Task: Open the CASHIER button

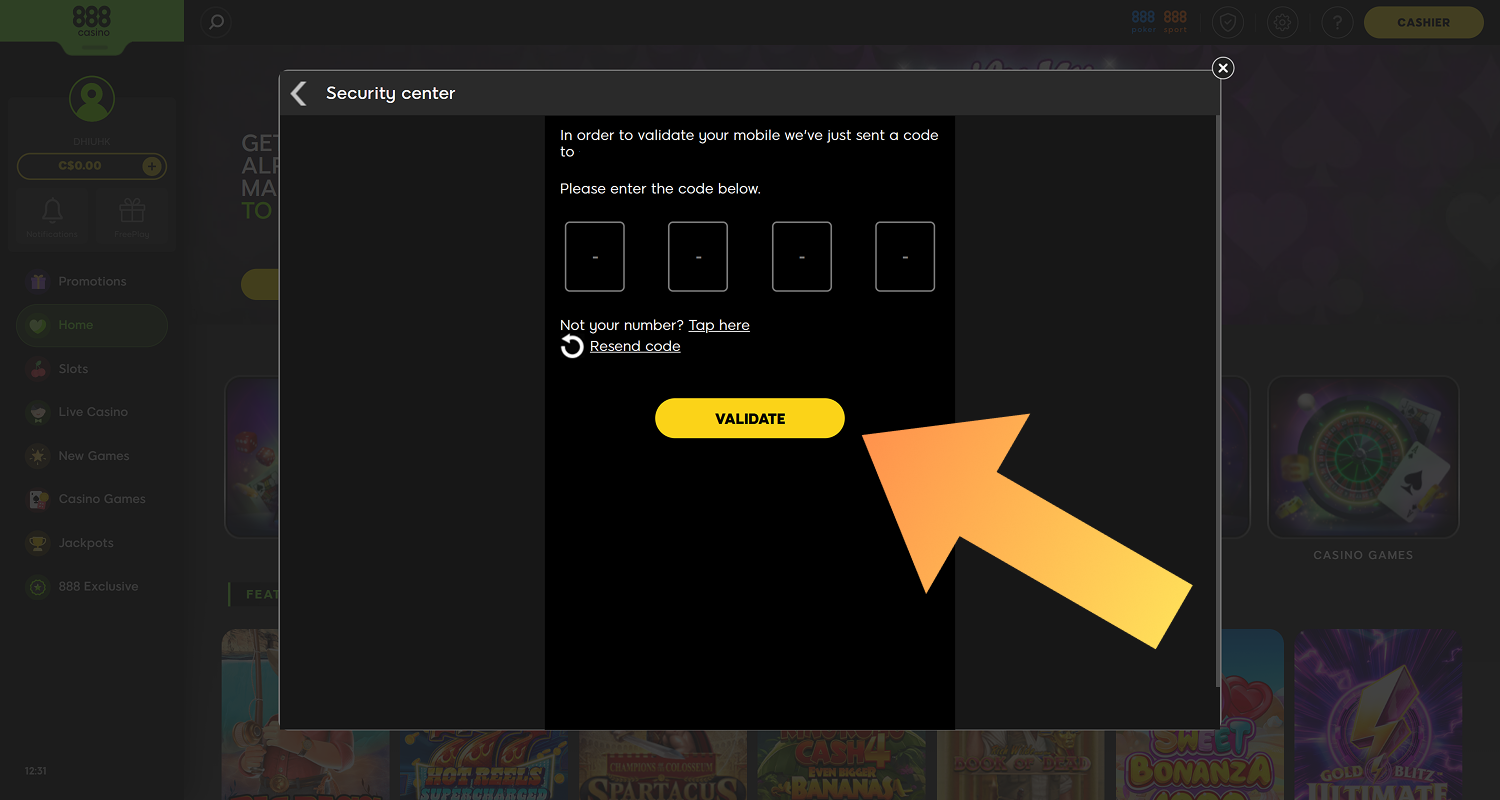Action: [x=1423, y=21]
